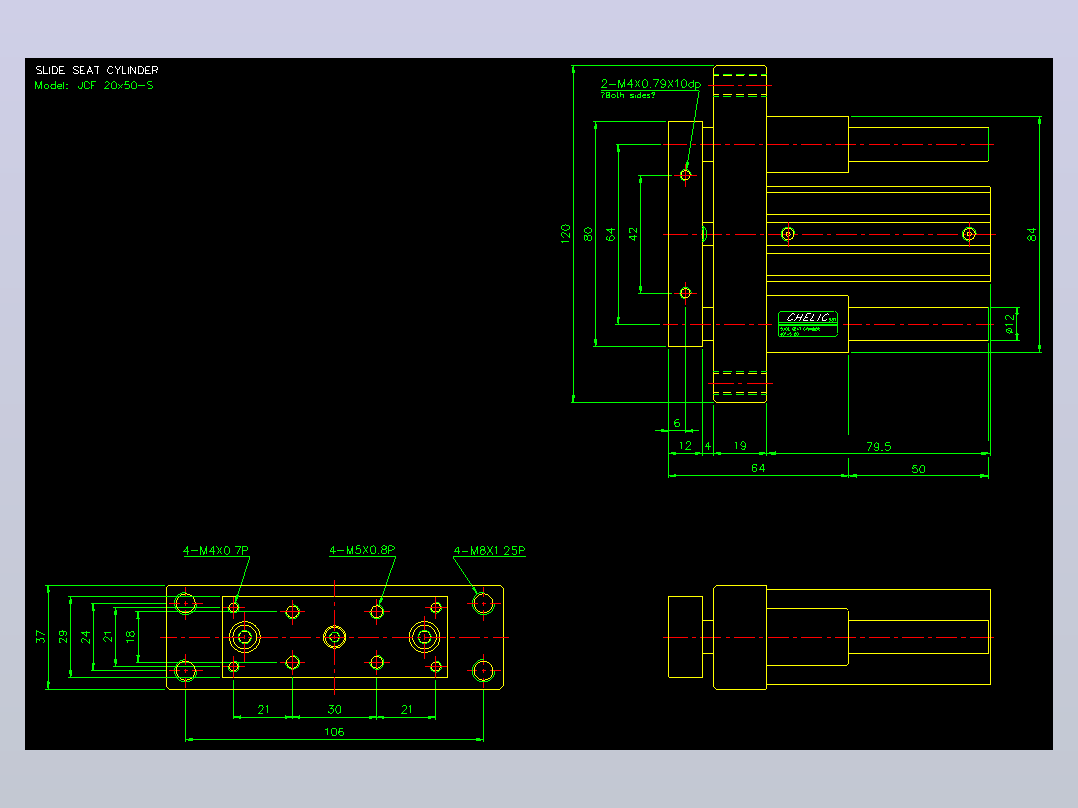Click the 29 vertical dimension text
This screenshot has width=1078, height=808.
[63, 637]
